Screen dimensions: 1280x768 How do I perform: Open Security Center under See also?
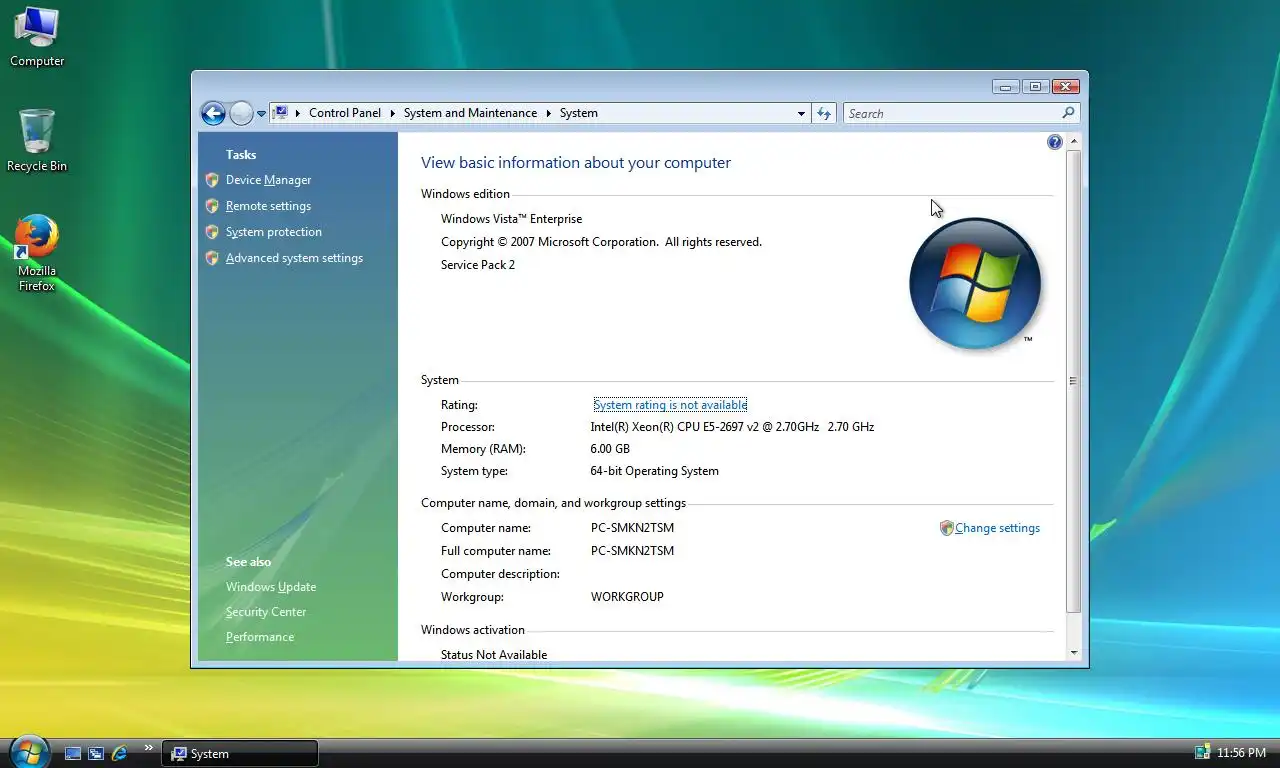[266, 612]
